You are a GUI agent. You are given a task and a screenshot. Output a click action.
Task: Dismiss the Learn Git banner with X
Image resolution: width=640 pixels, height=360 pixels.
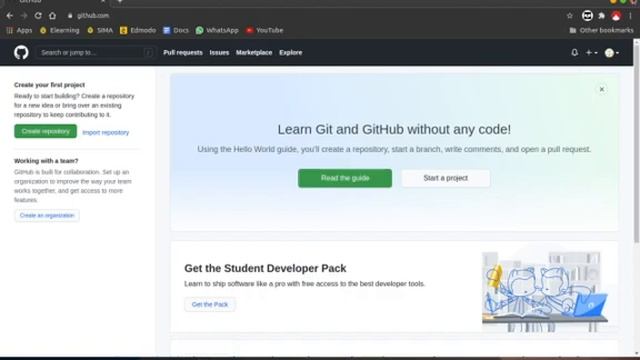click(x=602, y=89)
